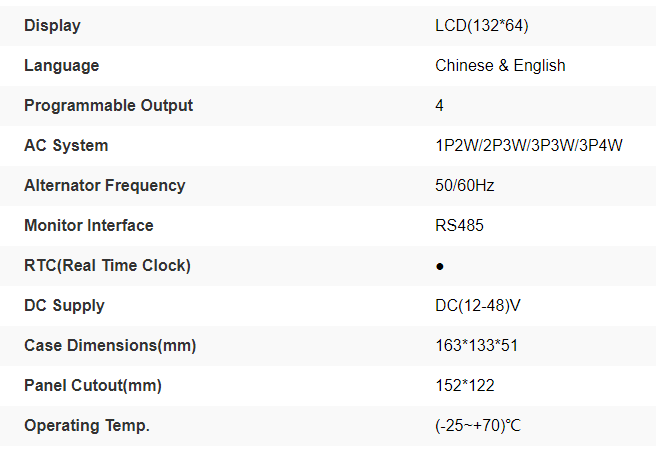Select the 50/60Hz frequency value

(465, 185)
